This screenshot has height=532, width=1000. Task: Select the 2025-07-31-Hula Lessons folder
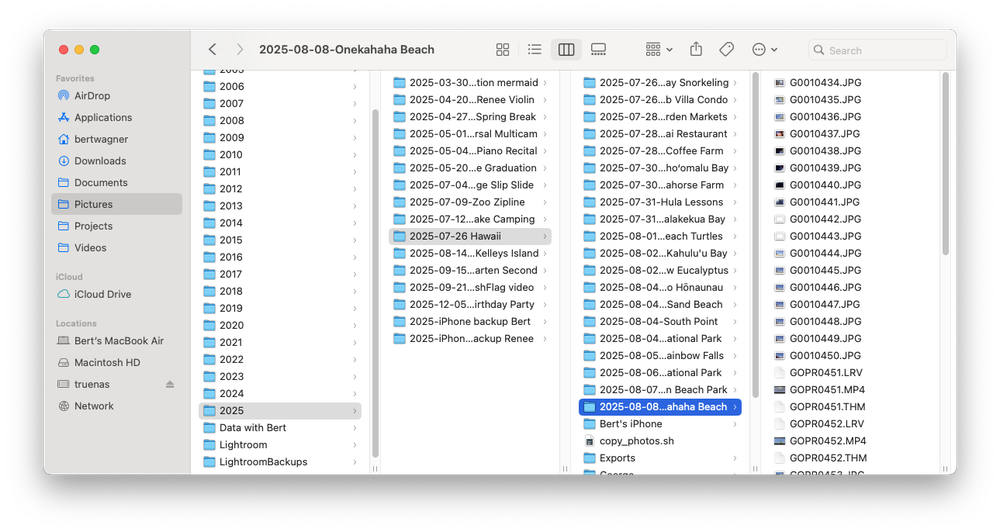tap(660, 202)
